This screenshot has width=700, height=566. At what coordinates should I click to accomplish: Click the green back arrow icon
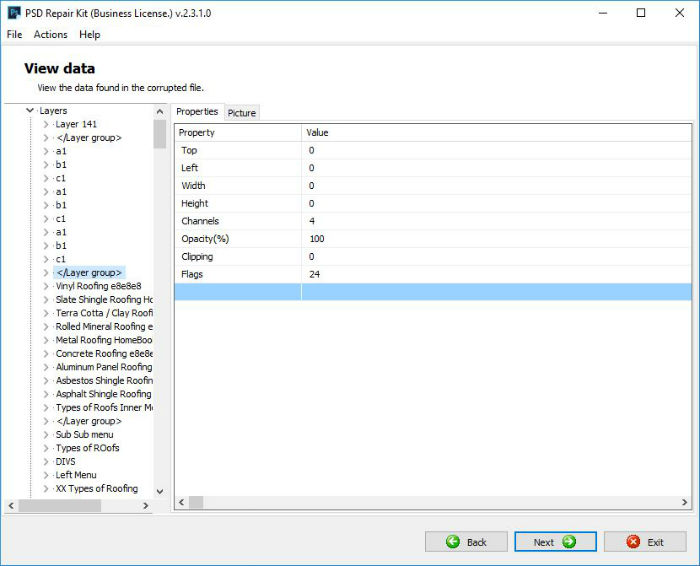(x=453, y=542)
